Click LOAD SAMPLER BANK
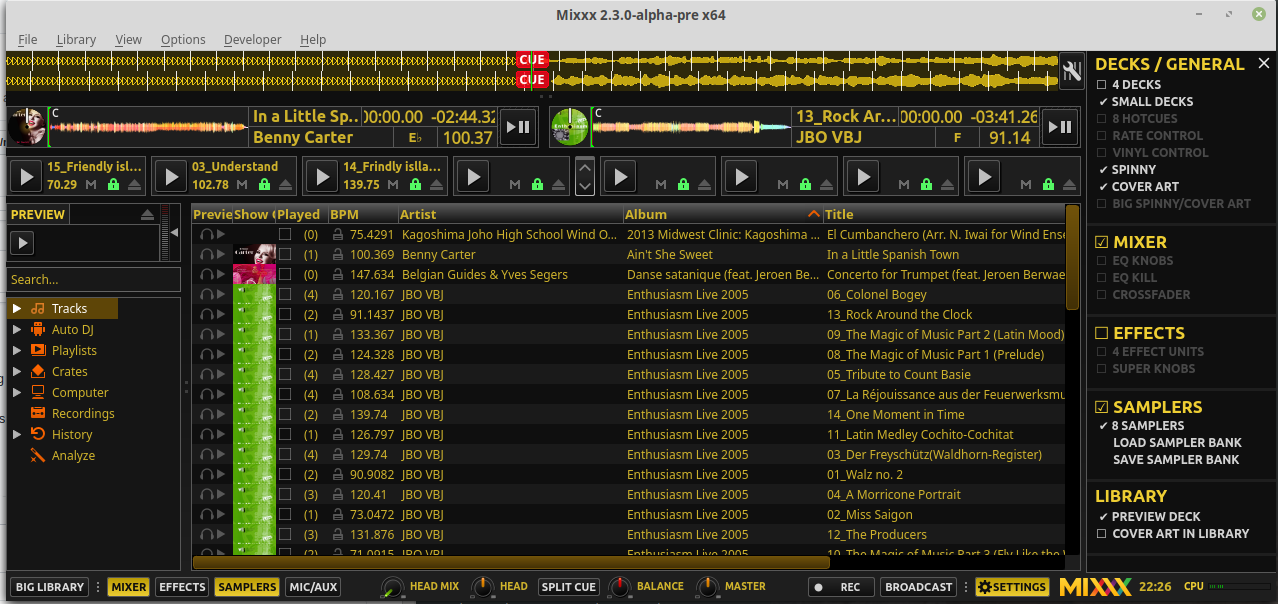Screen dimensions: 1278x604 tap(1177, 443)
